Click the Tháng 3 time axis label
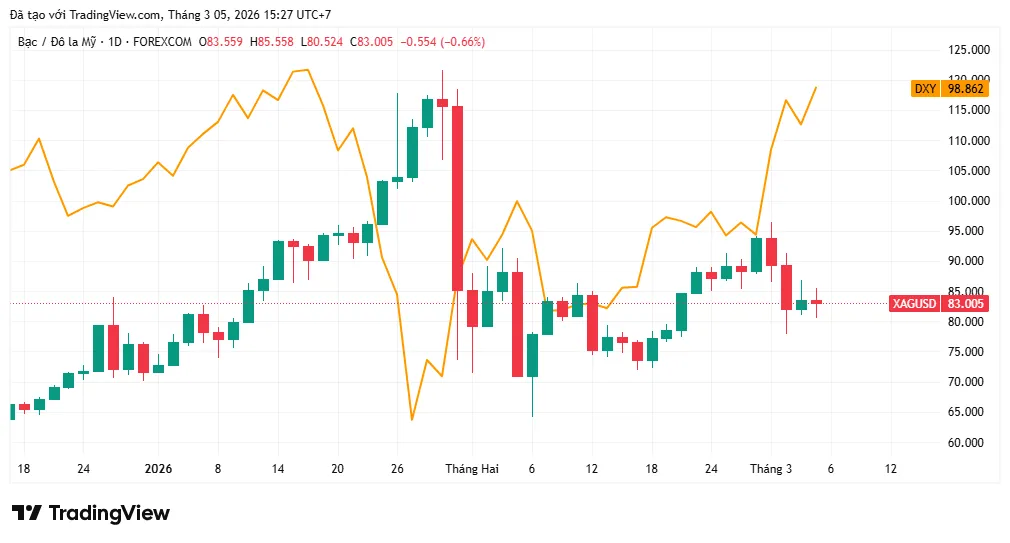Screen dimensions: 1010x543 (x=770, y=469)
